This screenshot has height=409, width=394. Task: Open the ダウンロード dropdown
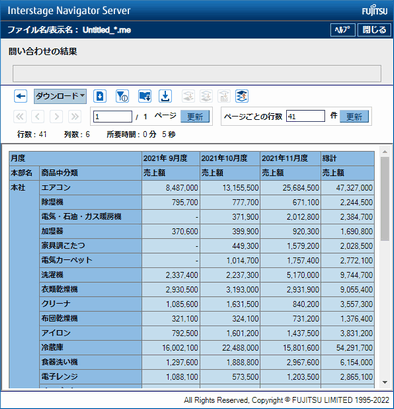tap(60, 96)
